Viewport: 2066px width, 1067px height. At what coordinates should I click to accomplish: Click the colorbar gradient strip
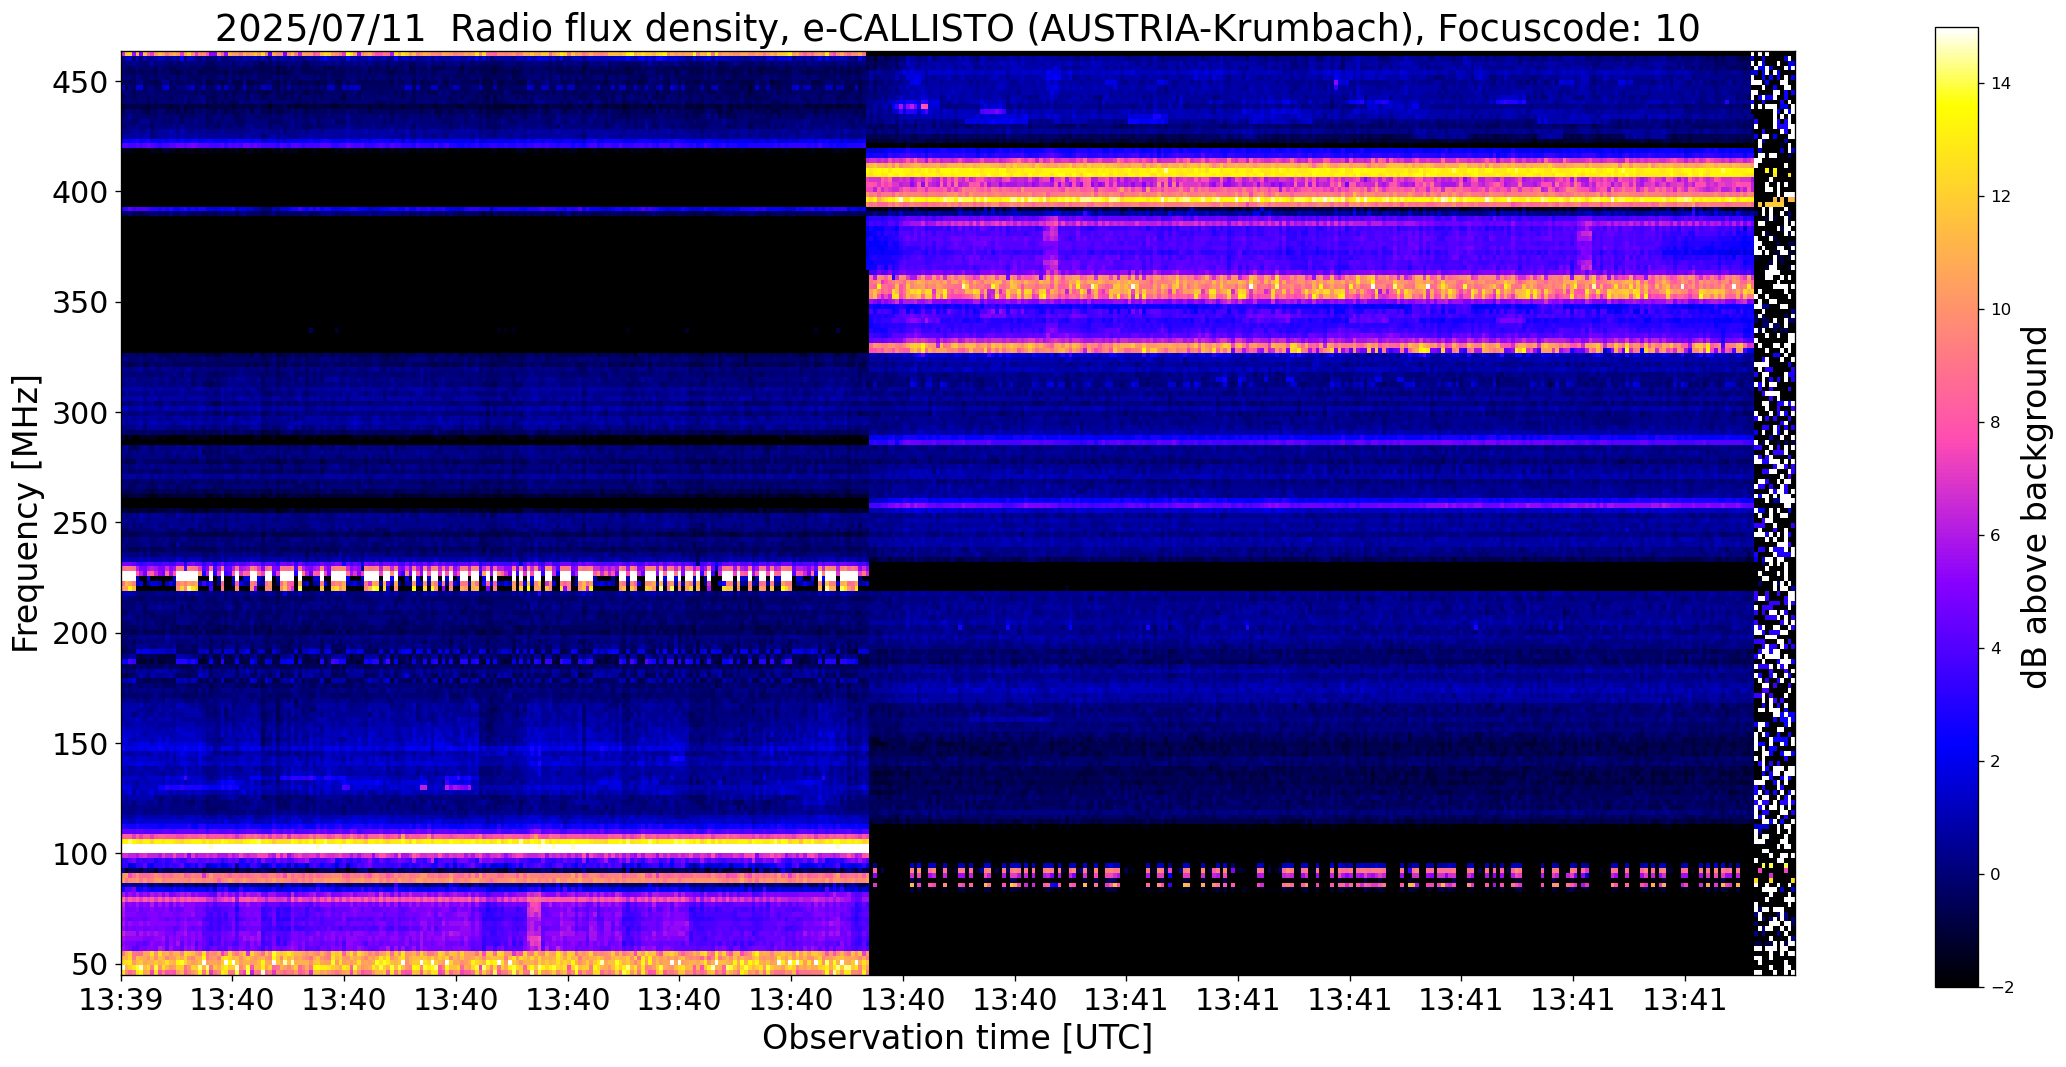click(1957, 507)
